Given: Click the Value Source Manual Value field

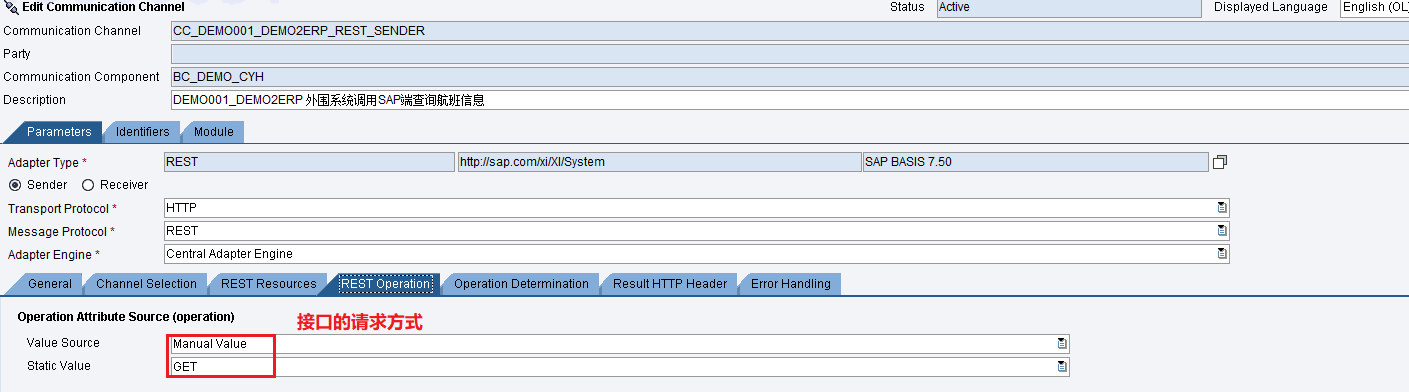Looking at the screenshot, I should pos(620,344).
